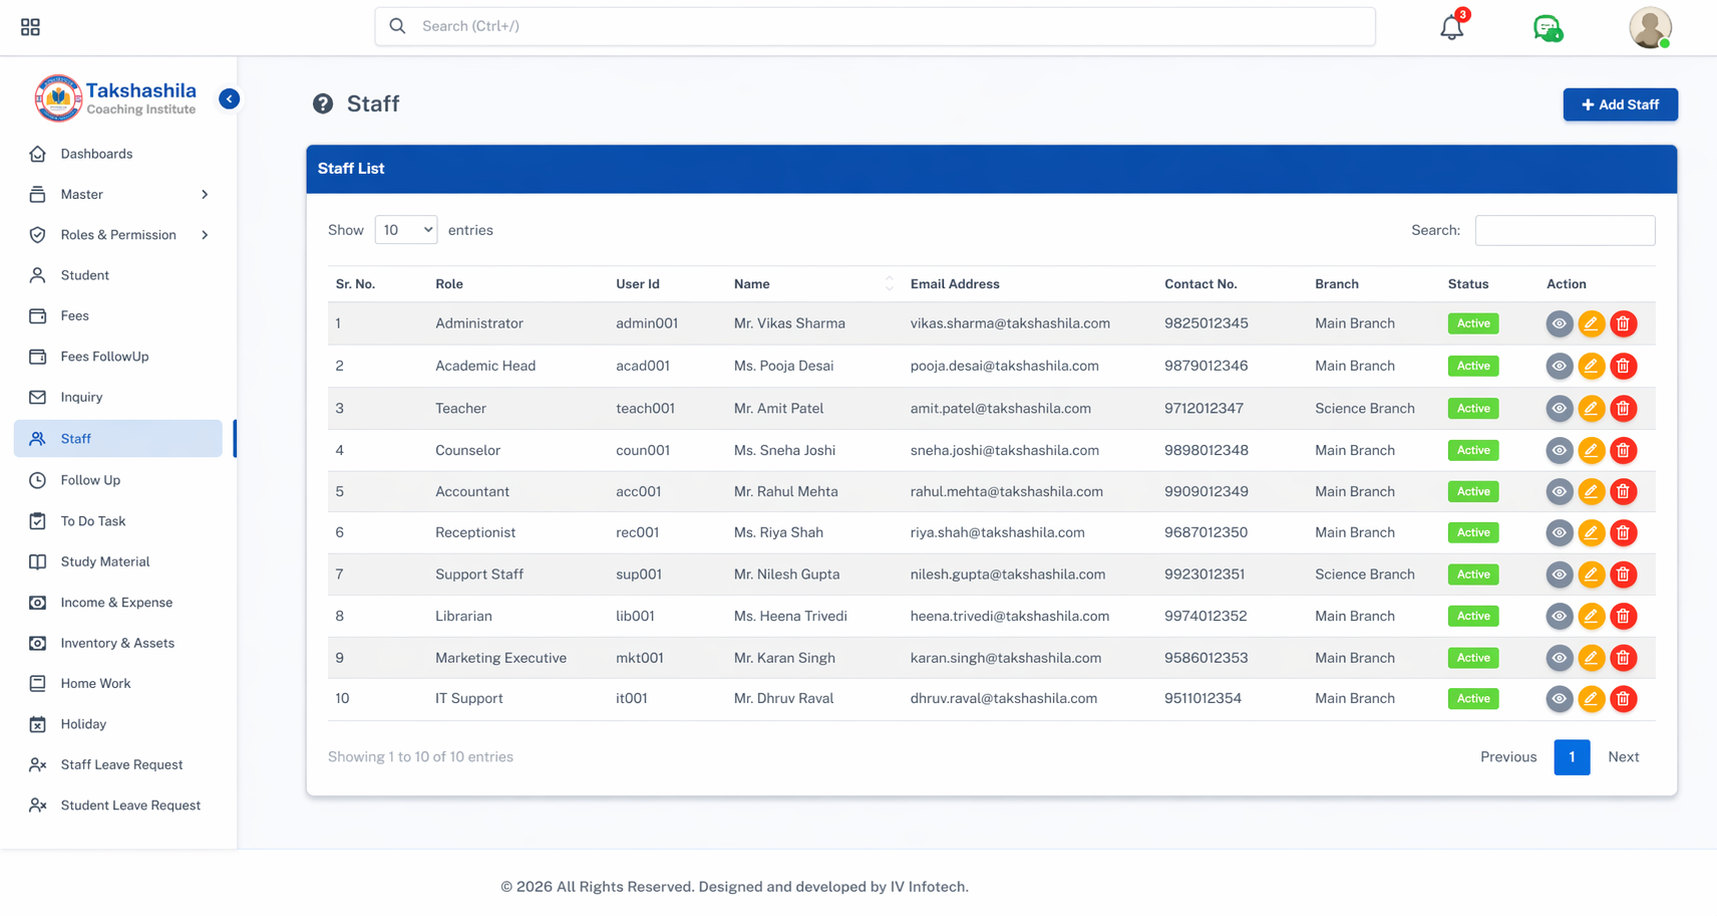Image resolution: width=1717 pixels, height=916 pixels.
Task: Open the notifications bell icon
Action: click(x=1452, y=27)
